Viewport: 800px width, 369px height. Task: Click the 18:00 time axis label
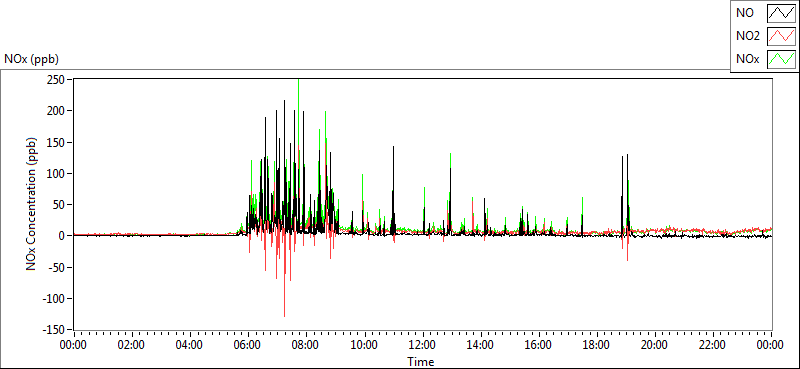(597, 345)
